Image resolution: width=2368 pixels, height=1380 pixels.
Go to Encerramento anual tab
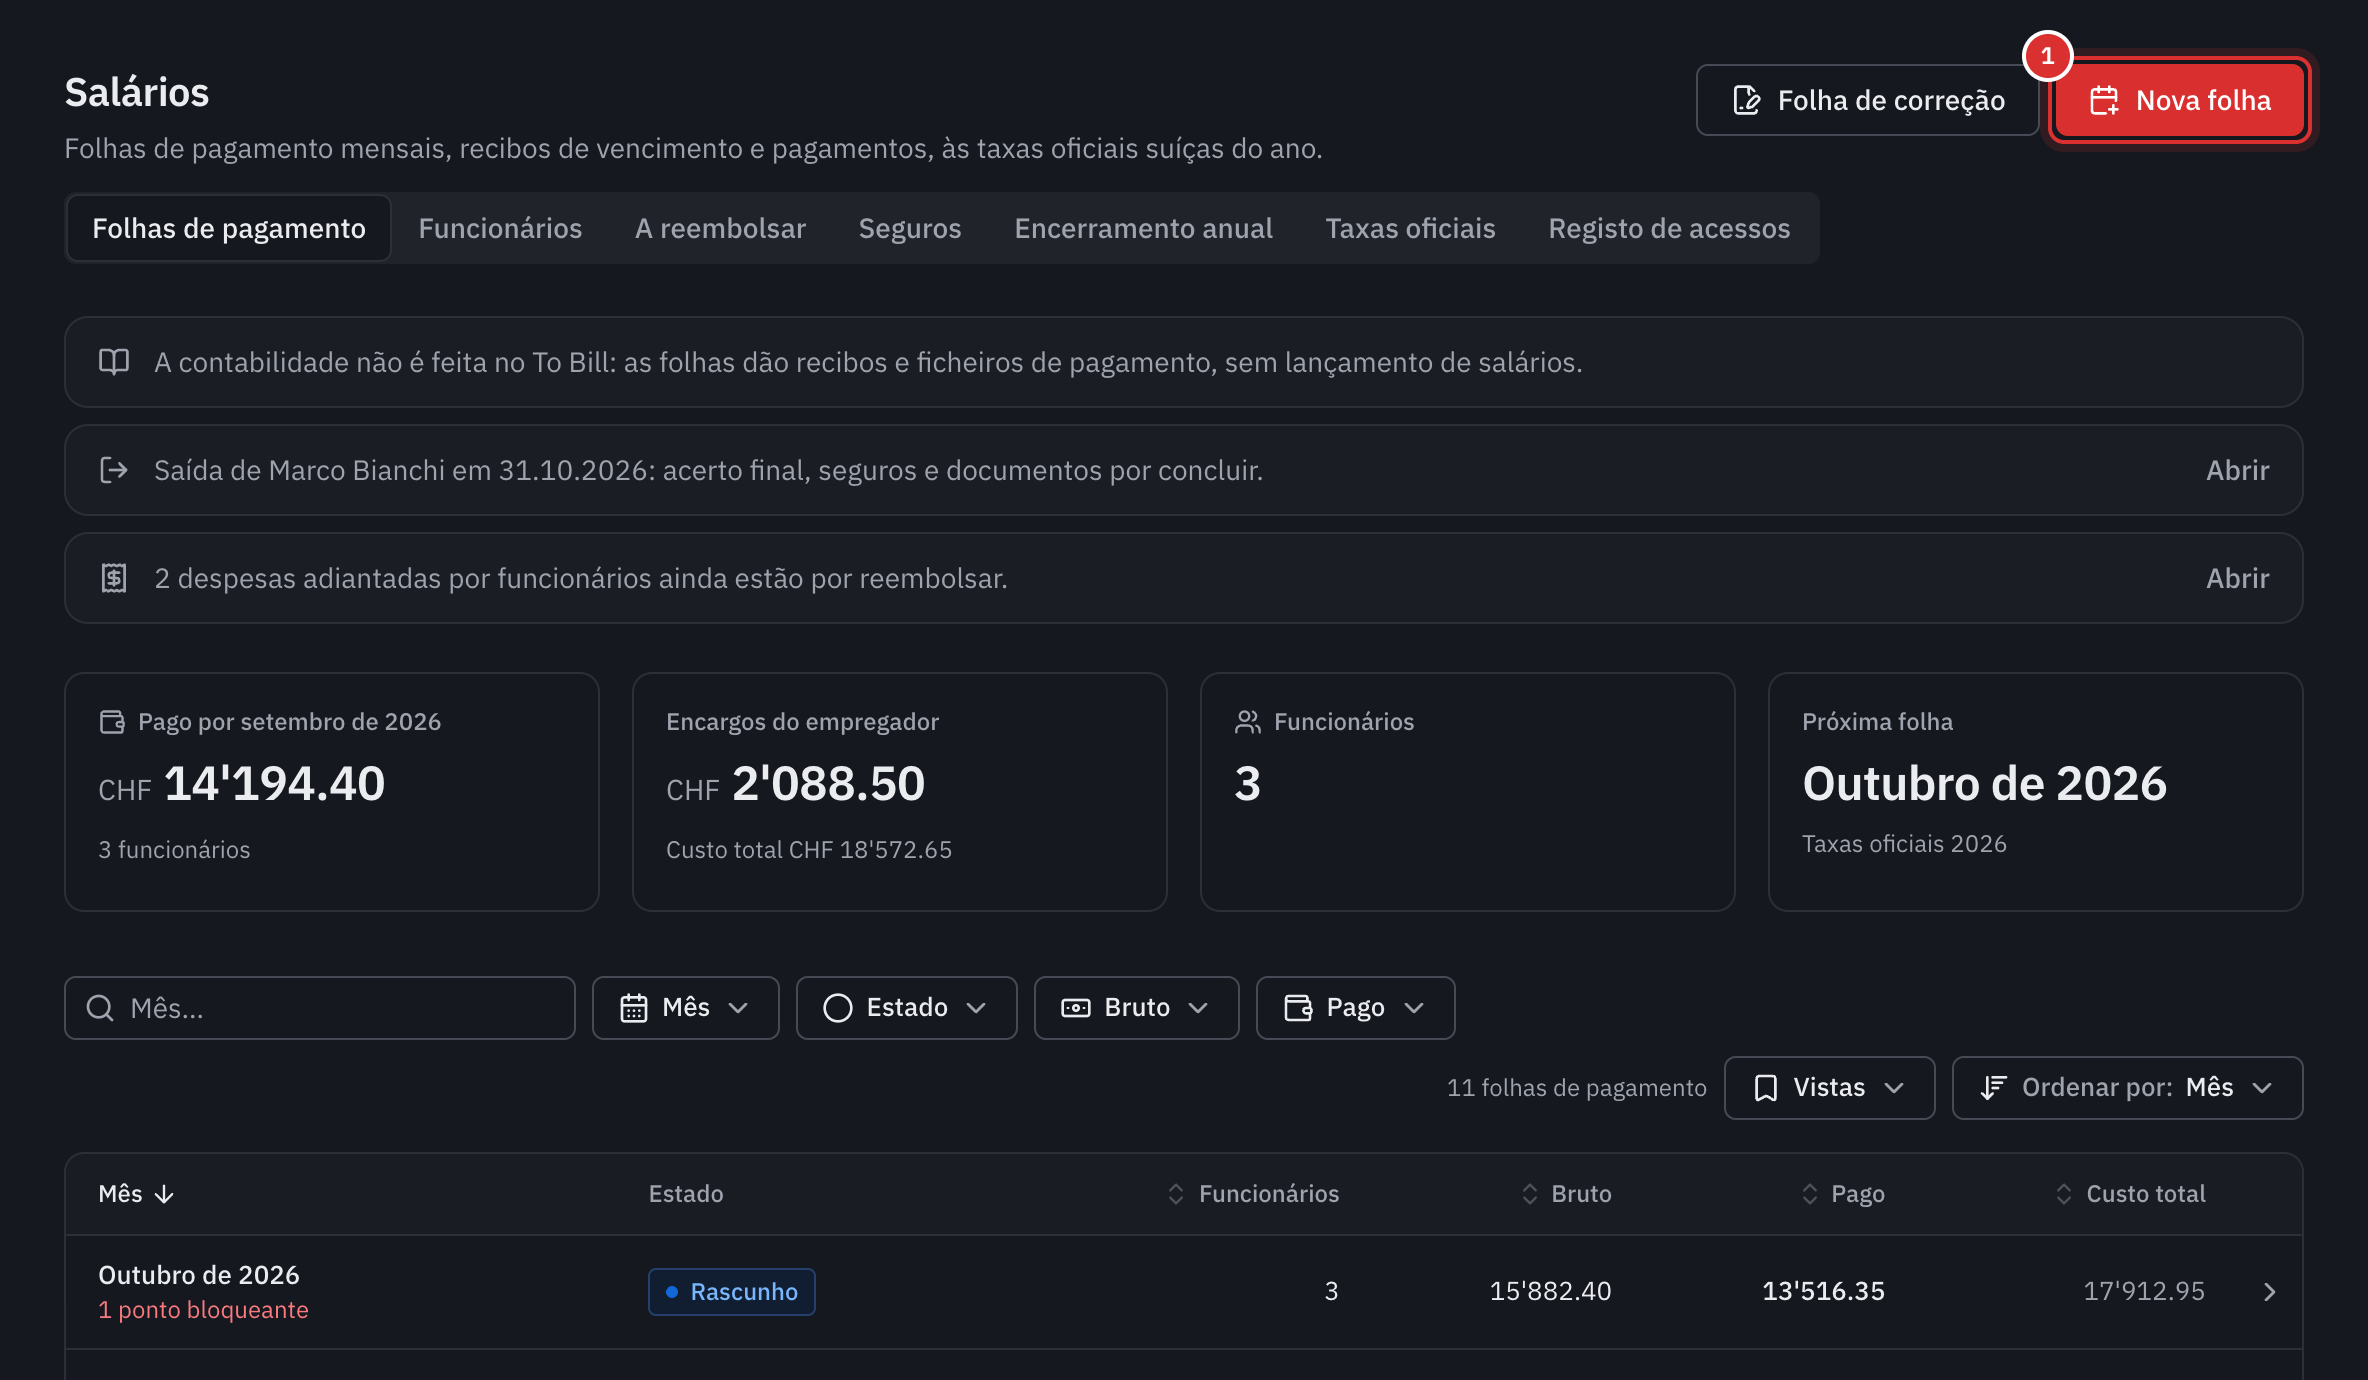coord(1143,228)
